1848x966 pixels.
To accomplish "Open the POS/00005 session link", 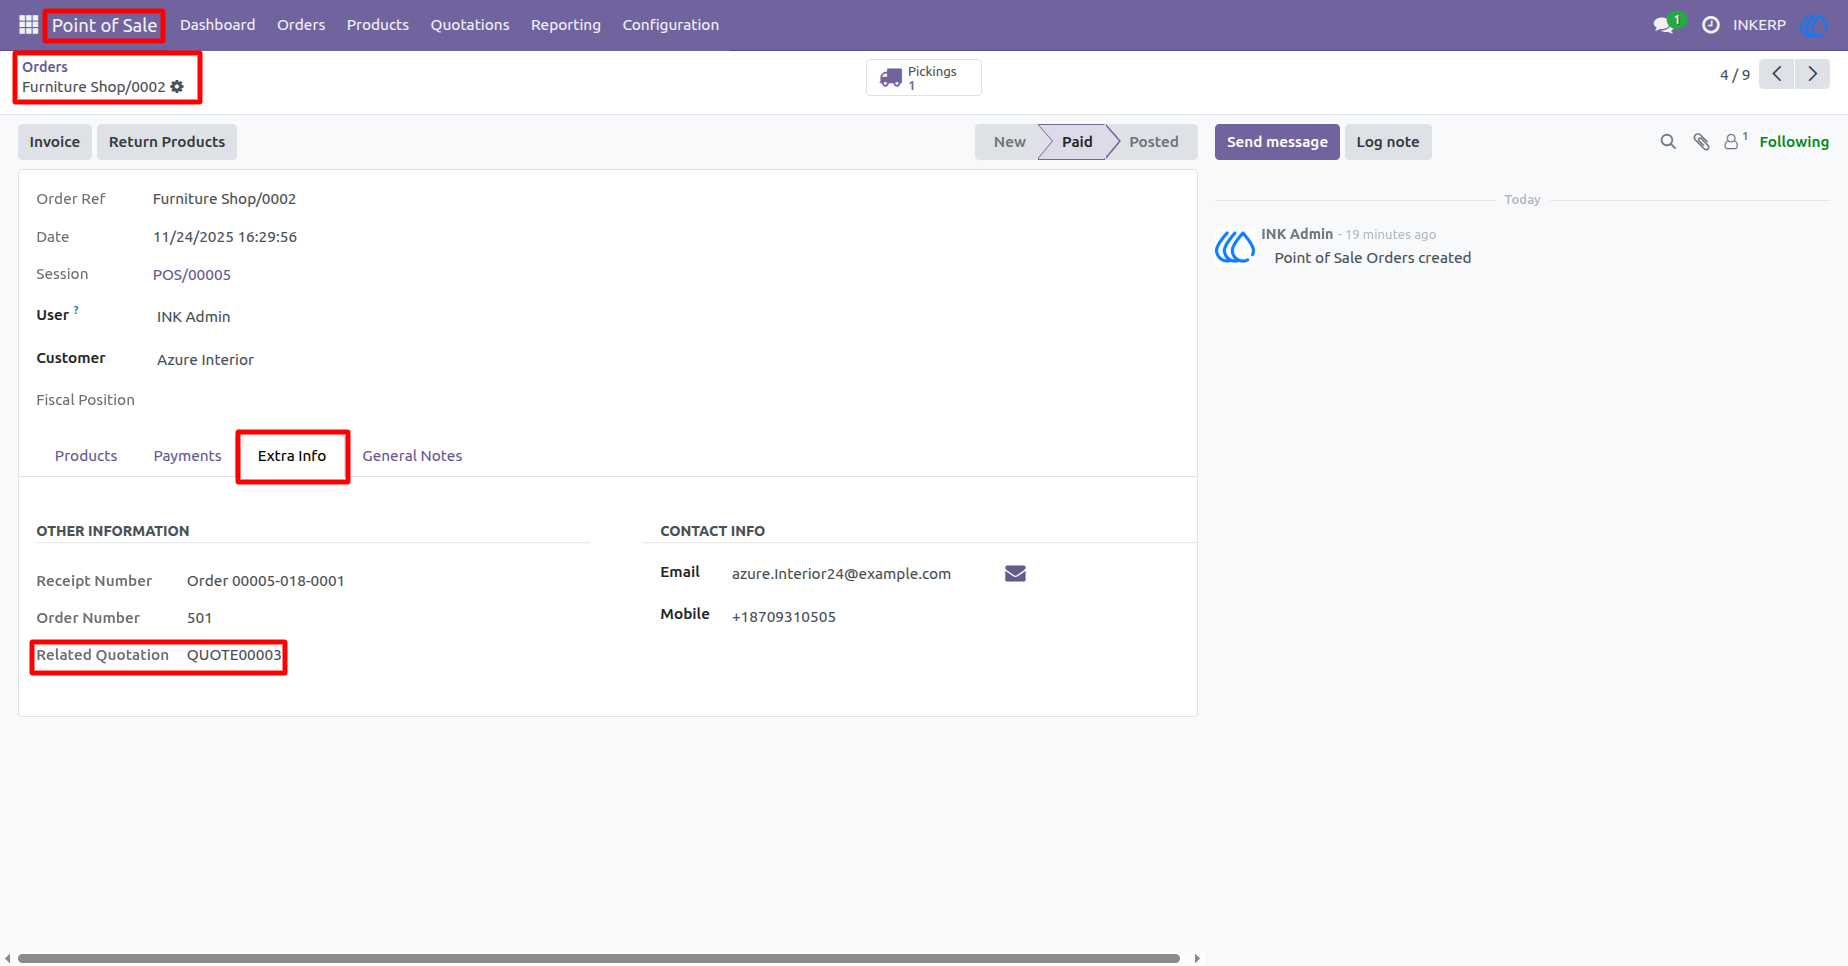I will (192, 275).
